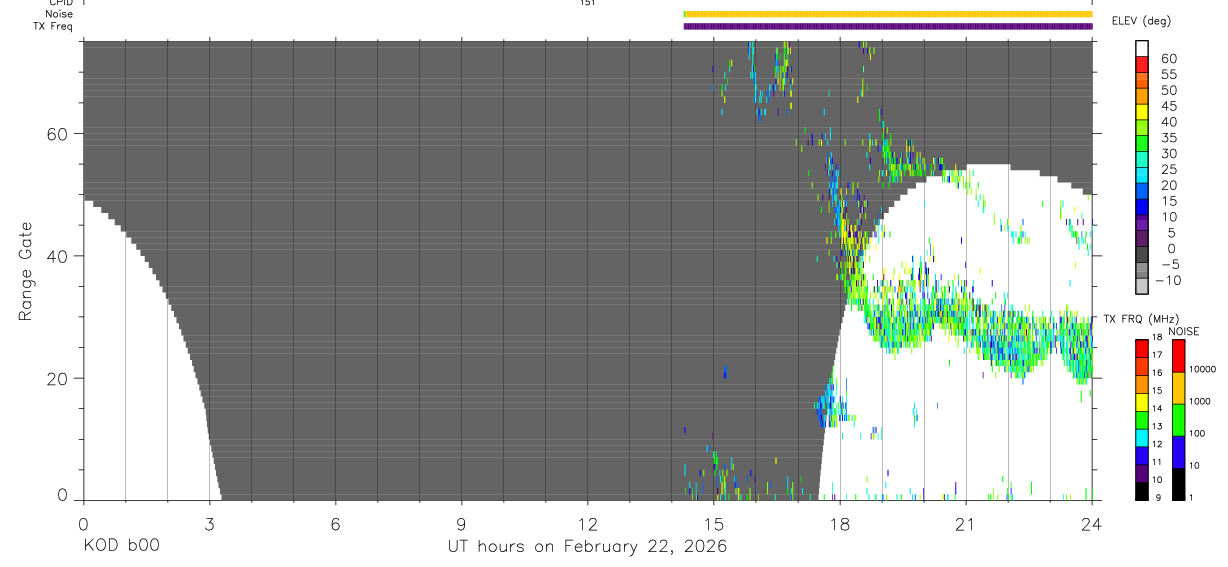This screenshot has width=1228, height=567.
Task: Click the green 100–1000 NOISE swatch
Action: click(1178, 420)
